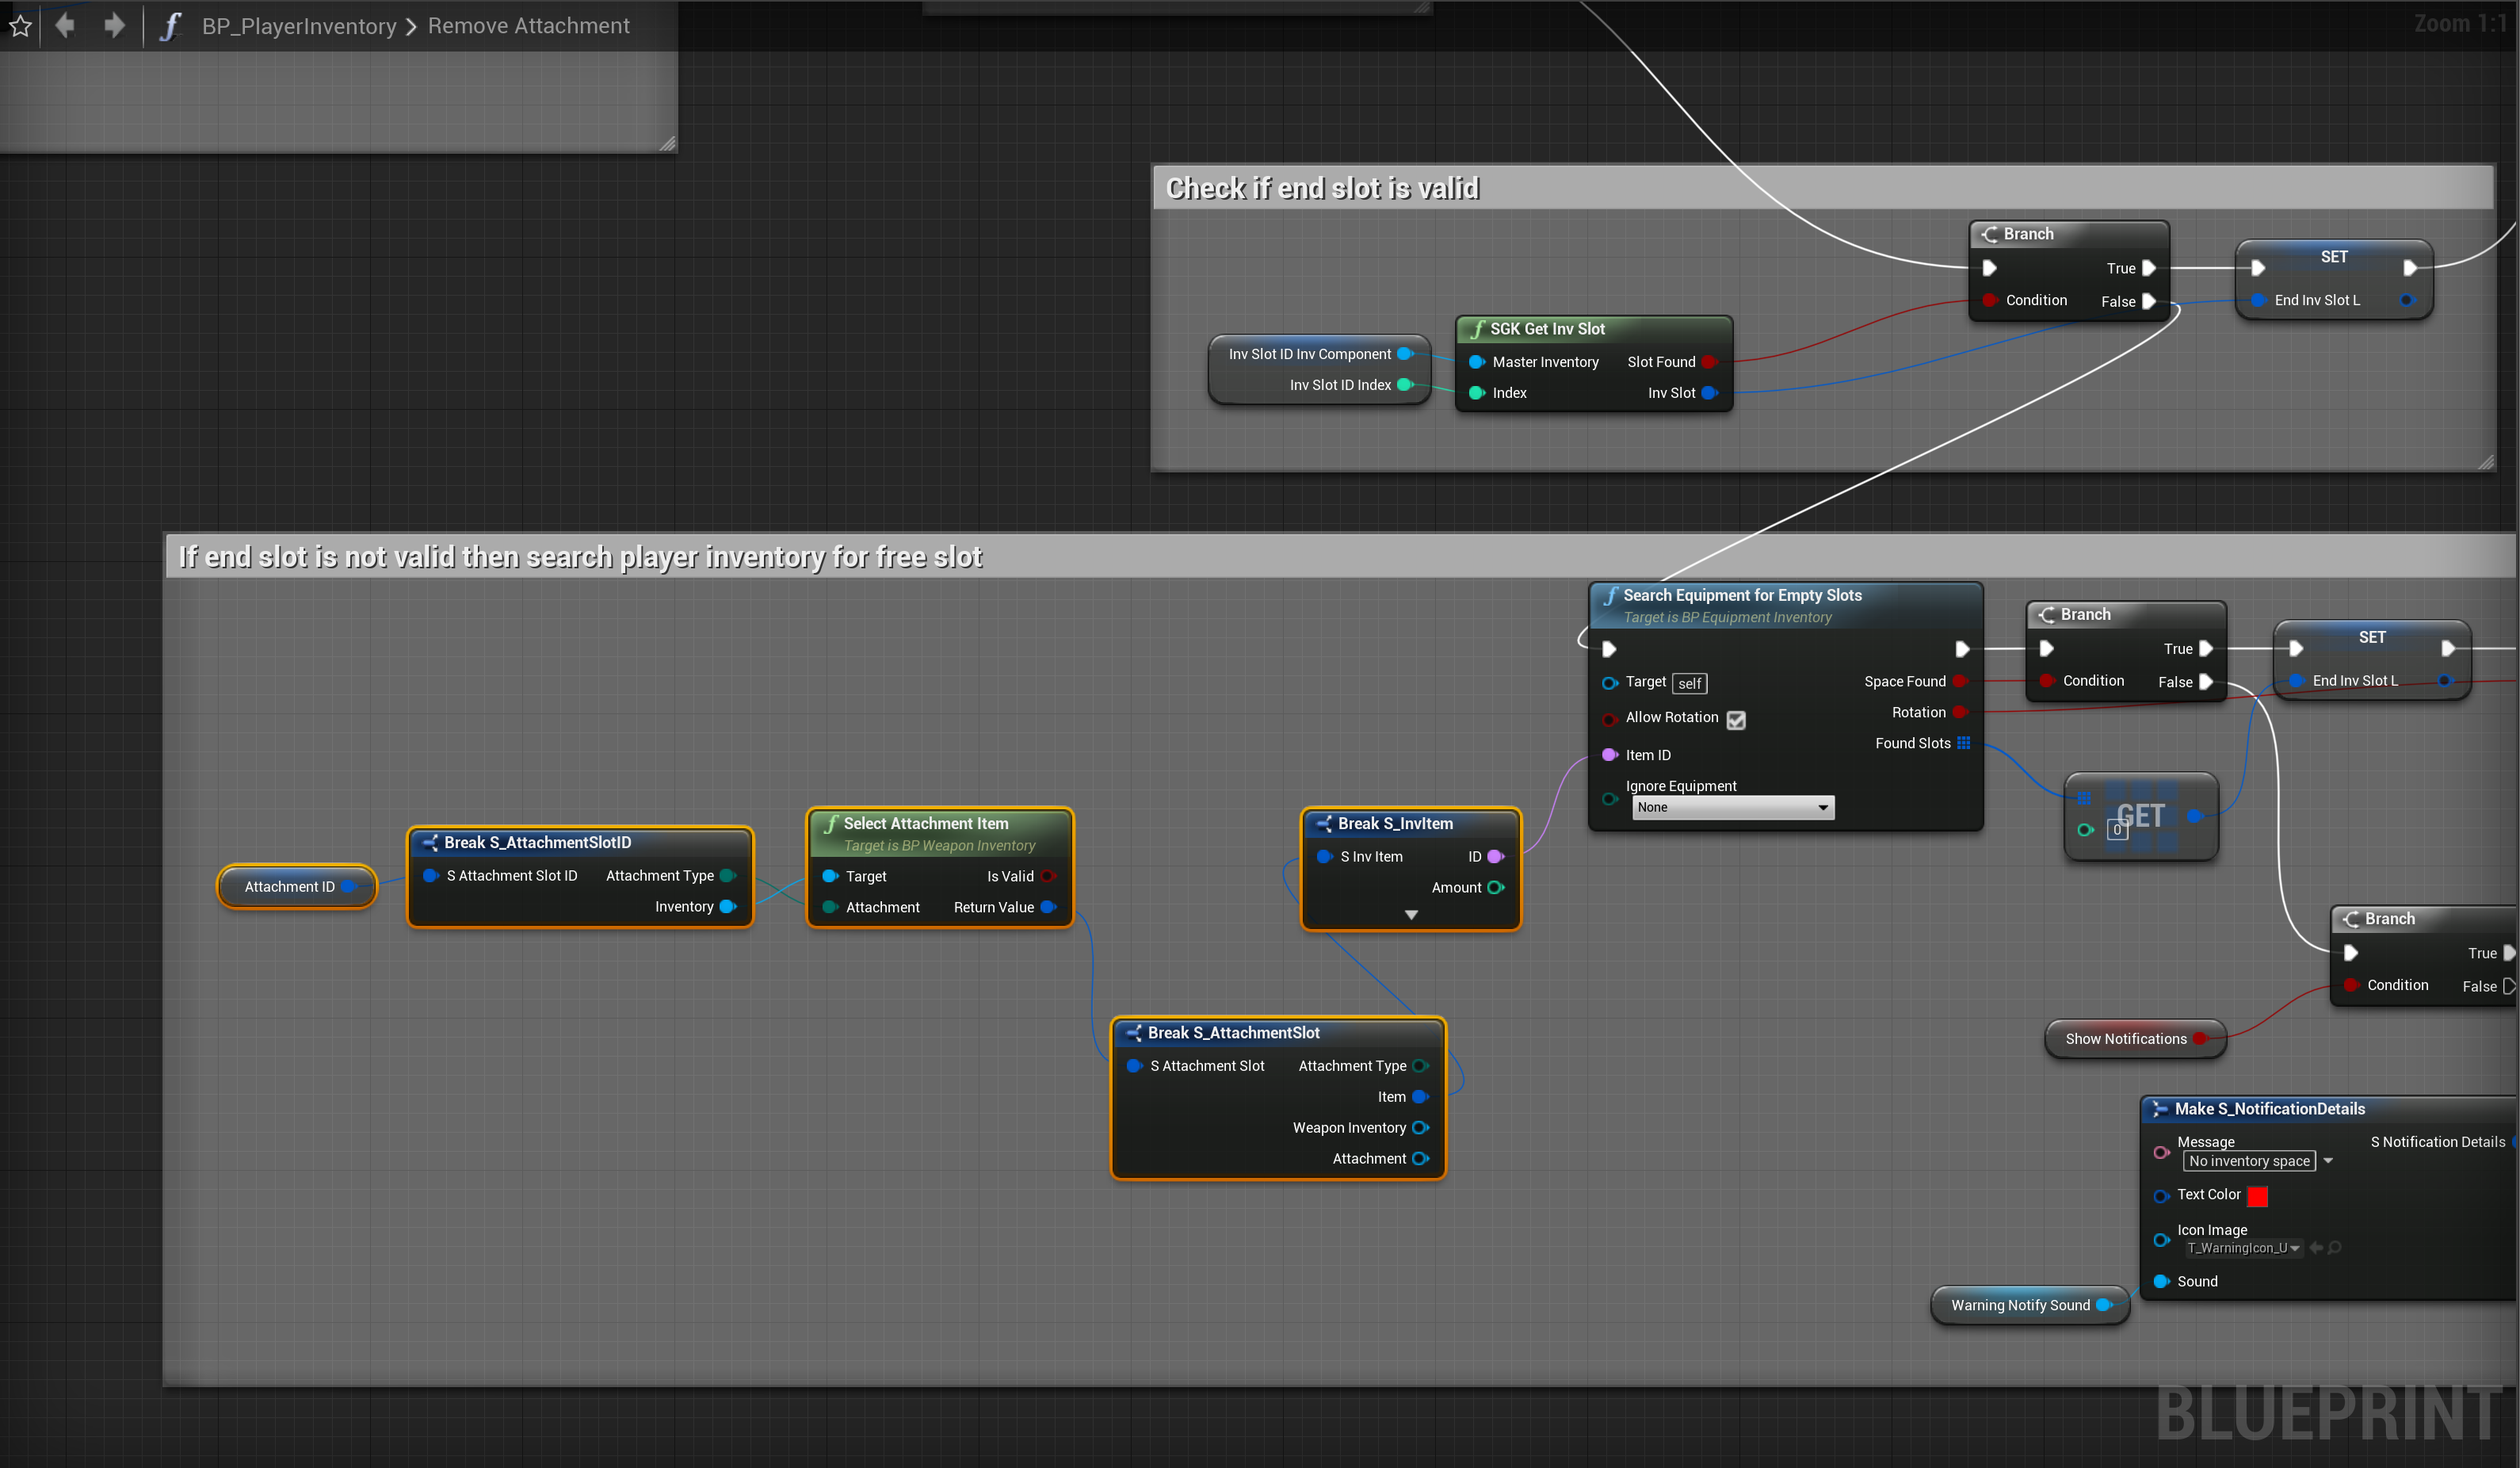Select the Warning Notify Sound variable node
This screenshot has height=1468, width=2520.
click(2019, 1305)
